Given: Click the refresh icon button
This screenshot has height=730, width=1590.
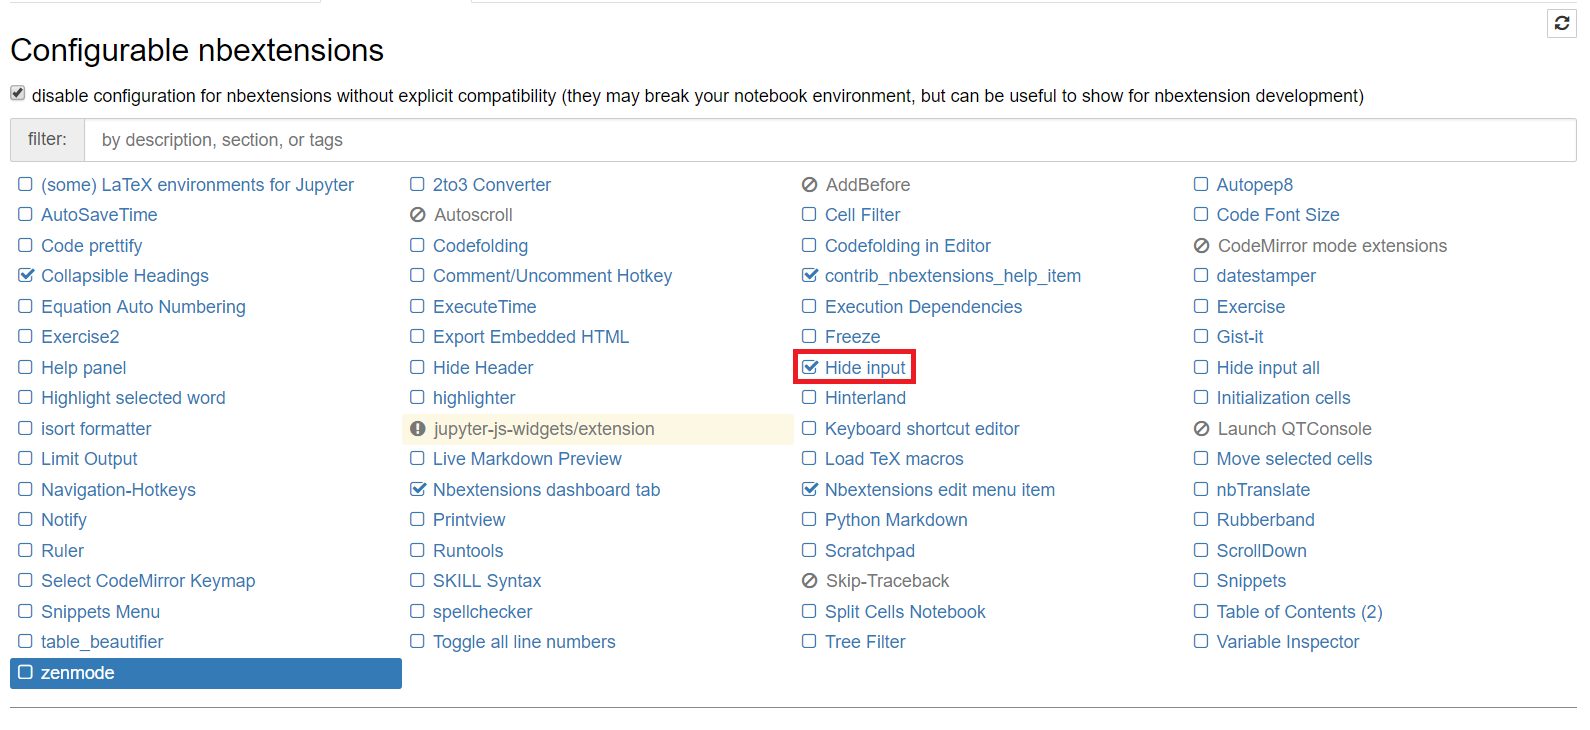Looking at the screenshot, I should [1561, 23].
